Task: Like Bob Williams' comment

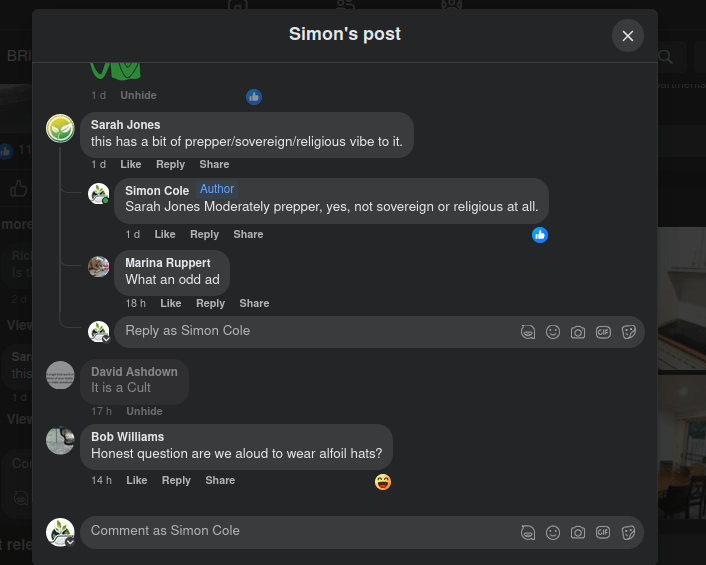Action: pyautogui.click(x=136, y=480)
